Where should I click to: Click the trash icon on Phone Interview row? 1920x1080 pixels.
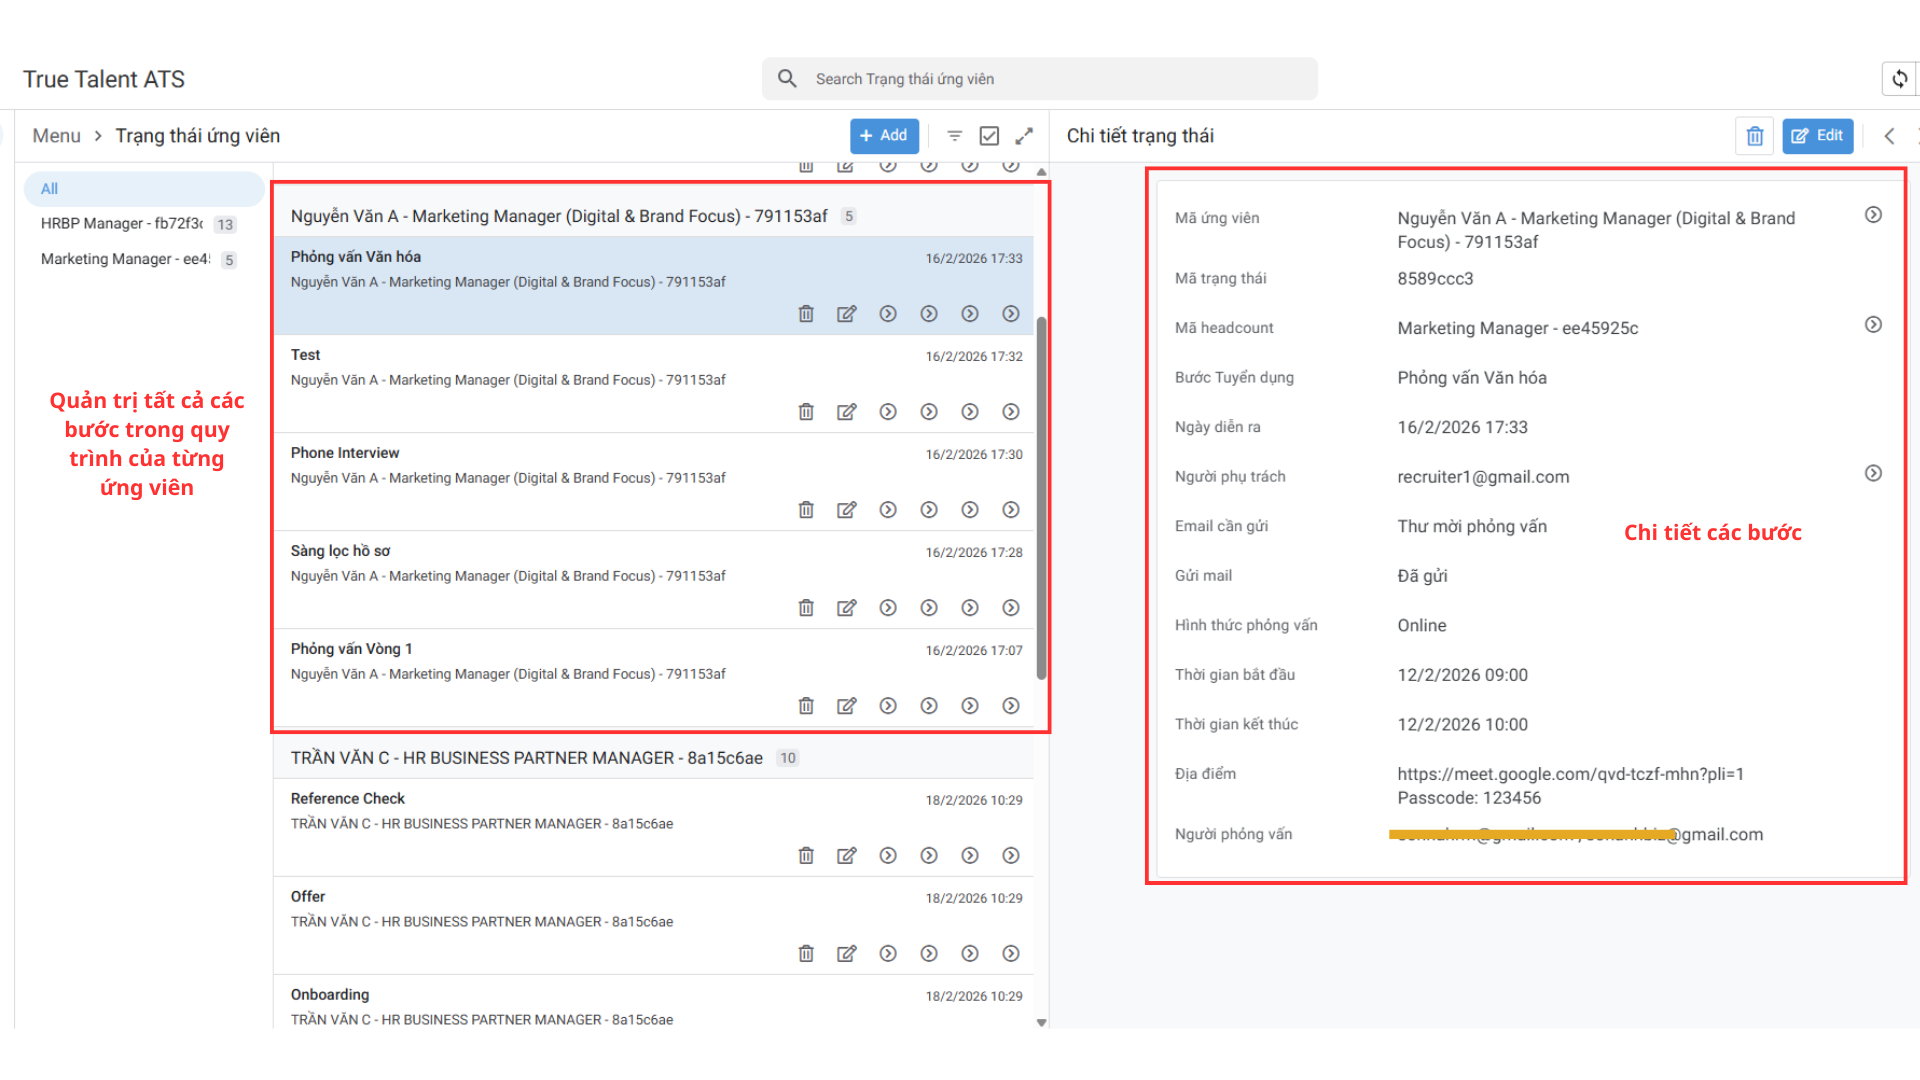pos(806,510)
